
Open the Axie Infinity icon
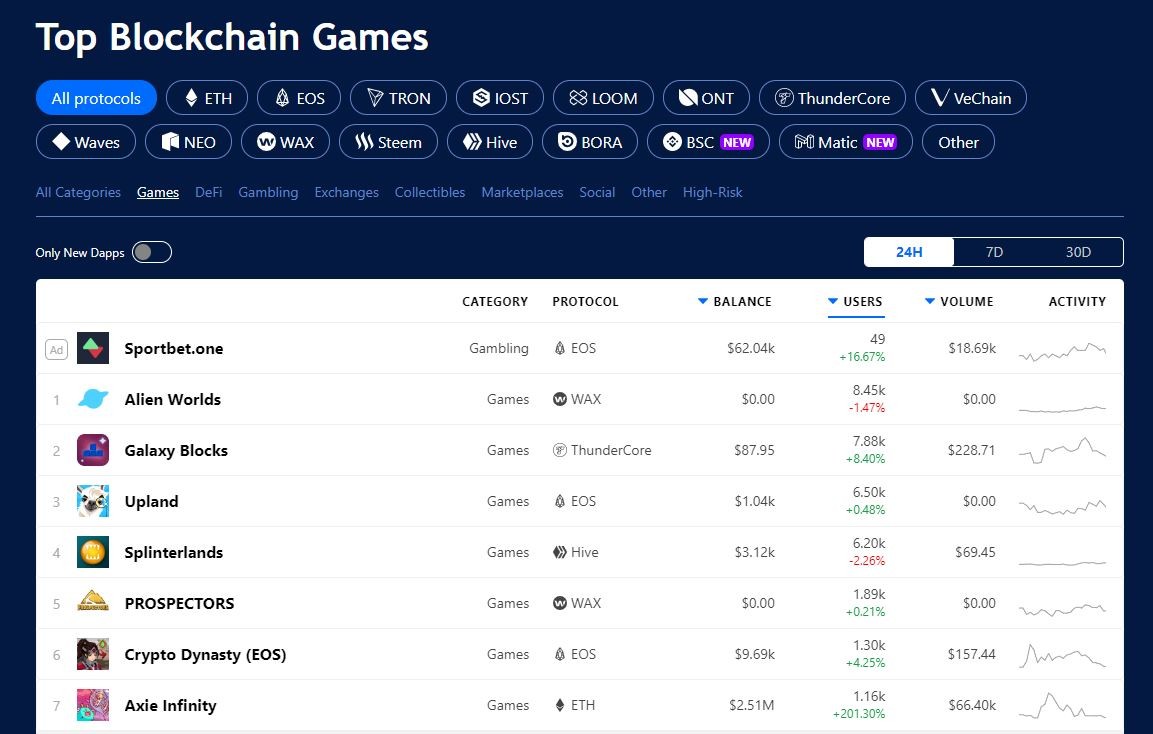point(93,705)
